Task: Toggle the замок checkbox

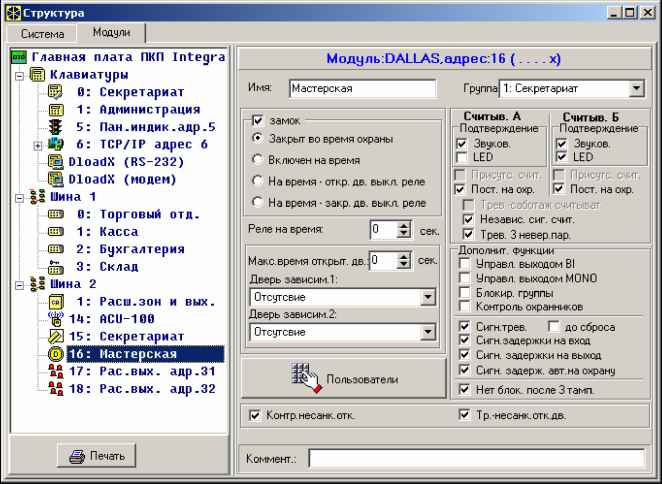Action: click(258, 119)
